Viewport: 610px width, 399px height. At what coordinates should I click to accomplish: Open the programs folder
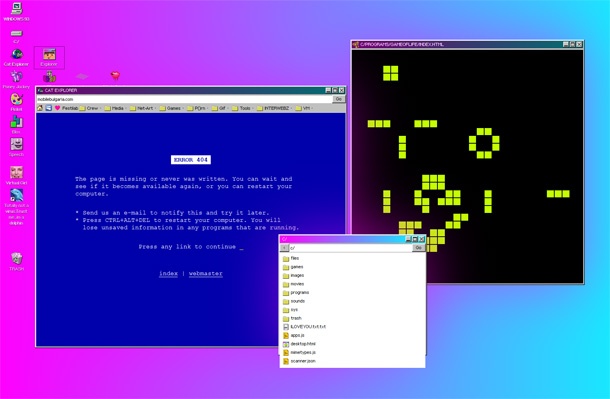click(296, 292)
